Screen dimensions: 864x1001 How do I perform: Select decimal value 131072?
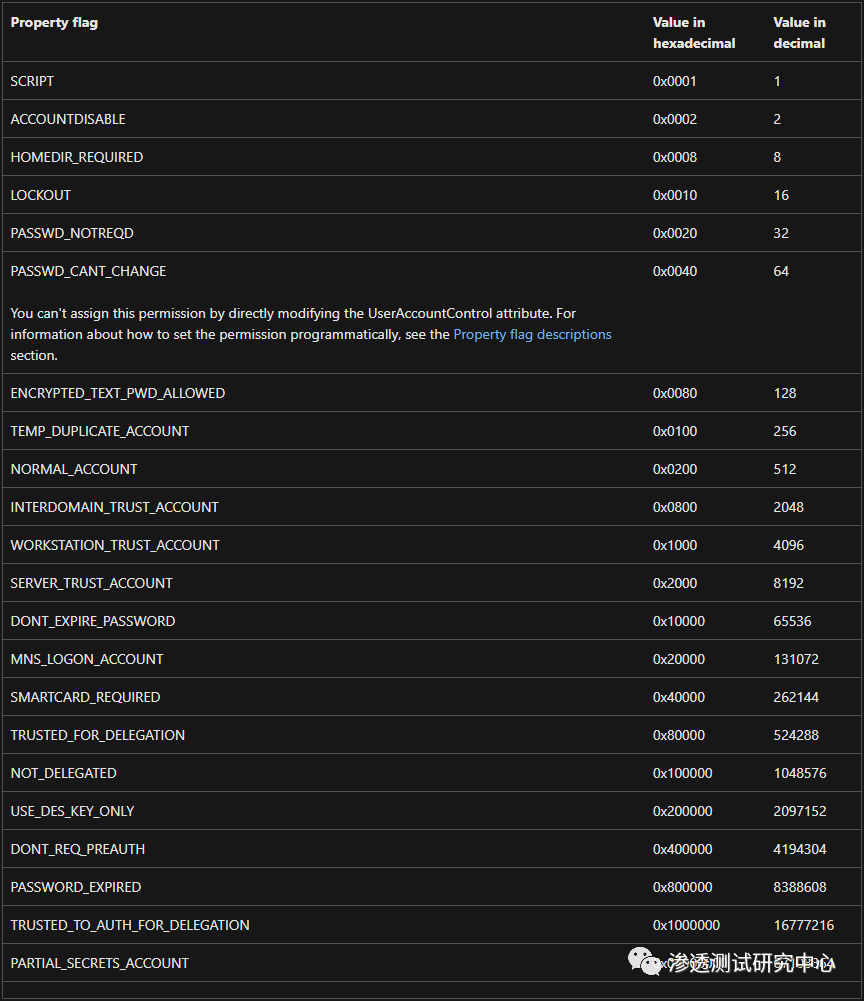pos(796,659)
